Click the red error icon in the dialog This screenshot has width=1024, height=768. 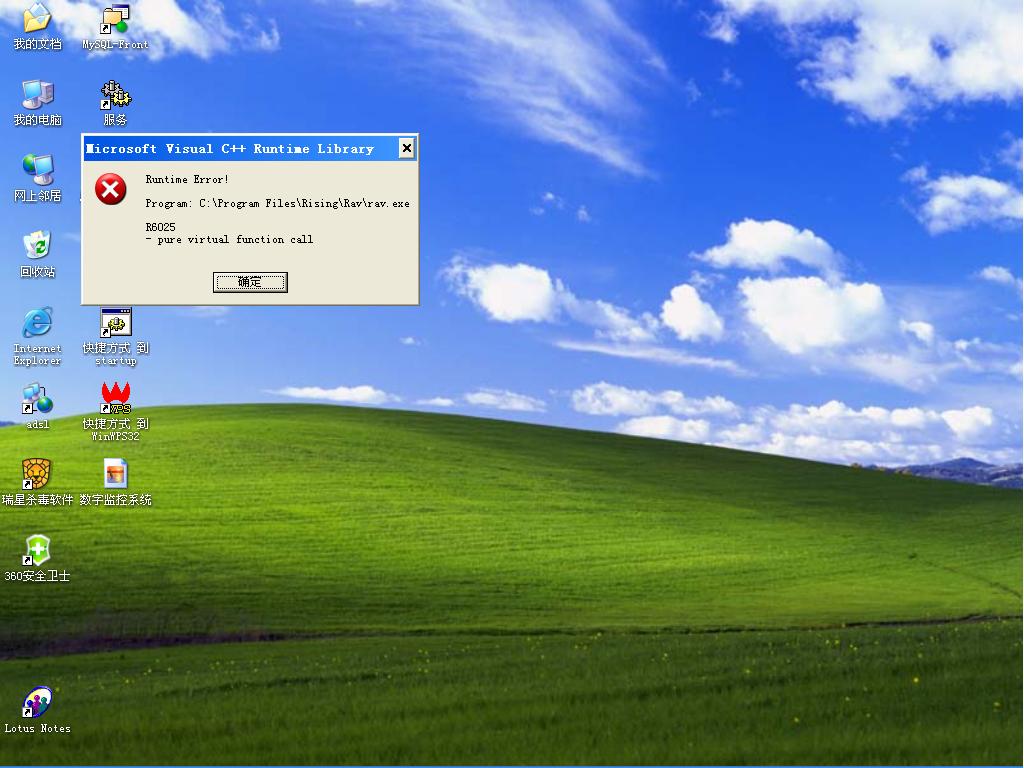point(111,189)
